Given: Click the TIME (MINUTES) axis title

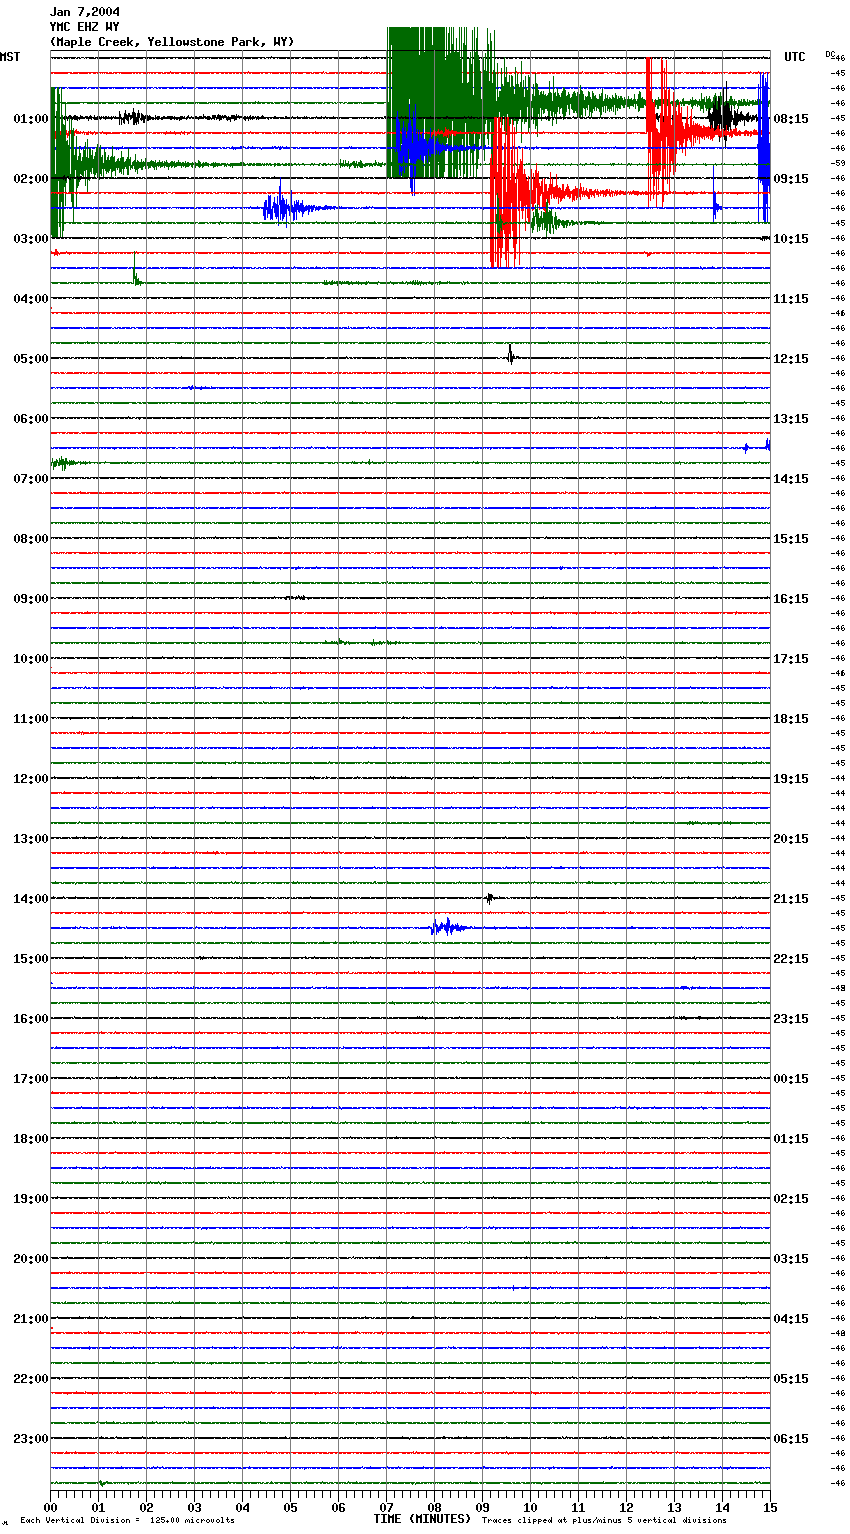Looking at the screenshot, I should [422, 1519].
